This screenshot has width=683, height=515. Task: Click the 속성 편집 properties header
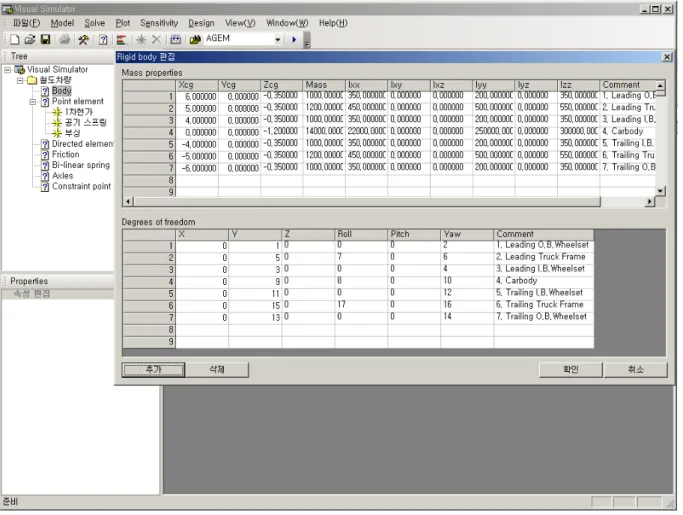click(x=57, y=294)
